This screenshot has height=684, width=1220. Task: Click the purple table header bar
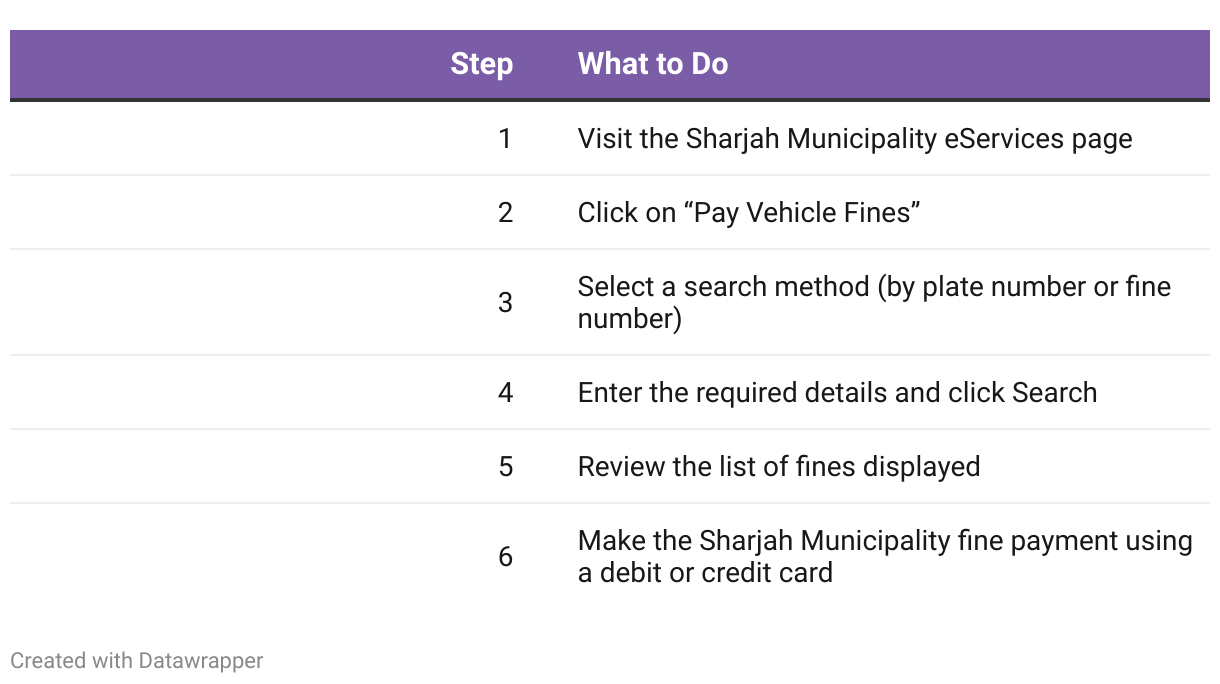(610, 65)
